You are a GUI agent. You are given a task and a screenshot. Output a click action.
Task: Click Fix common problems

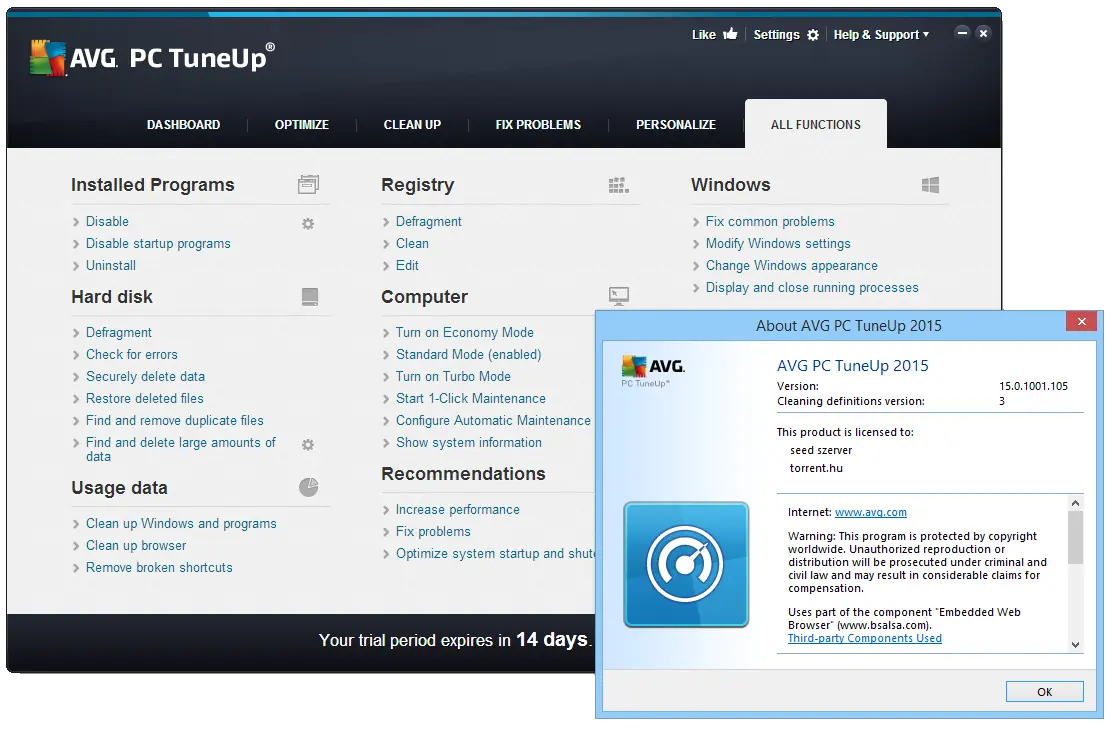pos(770,222)
